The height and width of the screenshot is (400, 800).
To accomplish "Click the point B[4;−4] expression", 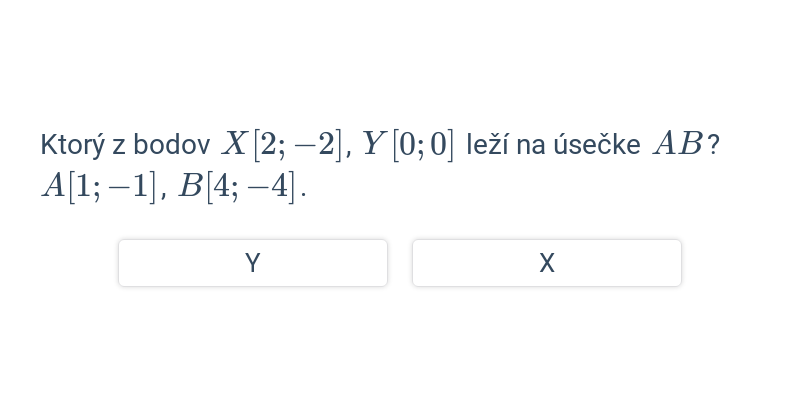I will click(x=237, y=187).
